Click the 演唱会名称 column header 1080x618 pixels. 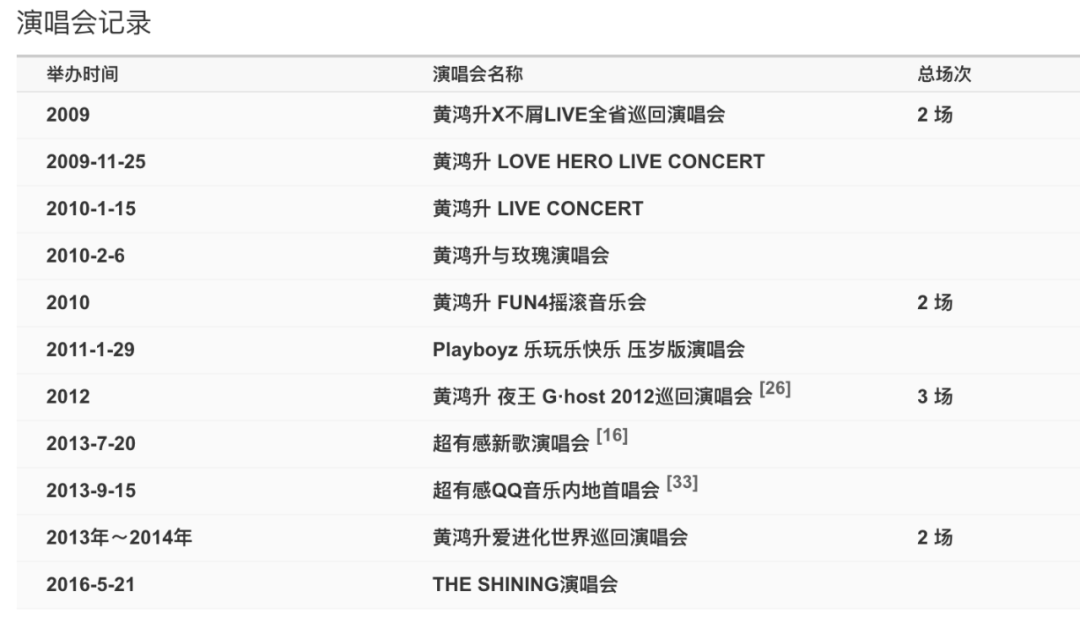pos(477,75)
